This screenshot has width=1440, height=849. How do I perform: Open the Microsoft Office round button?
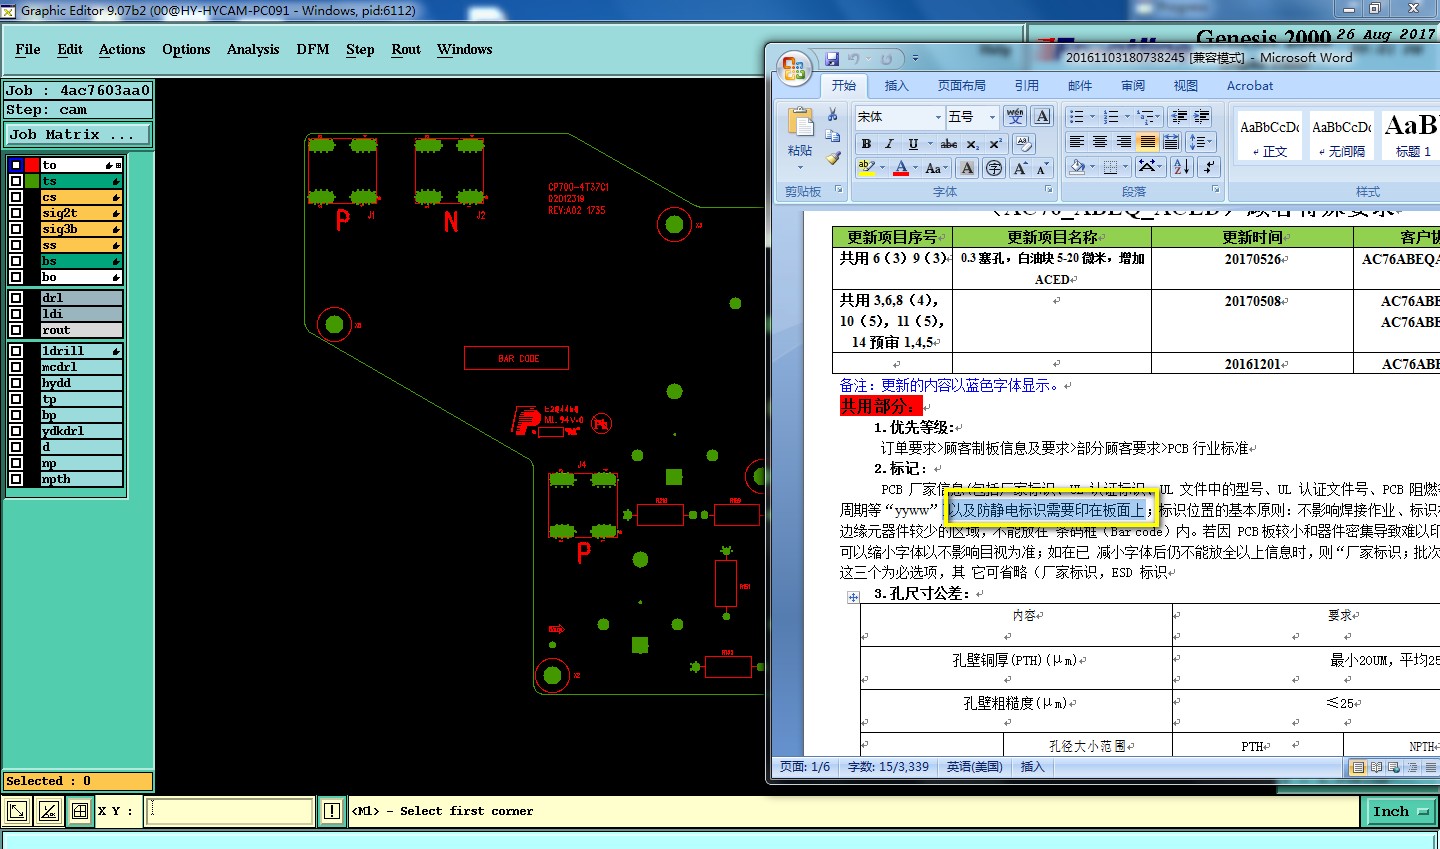click(x=795, y=68)
